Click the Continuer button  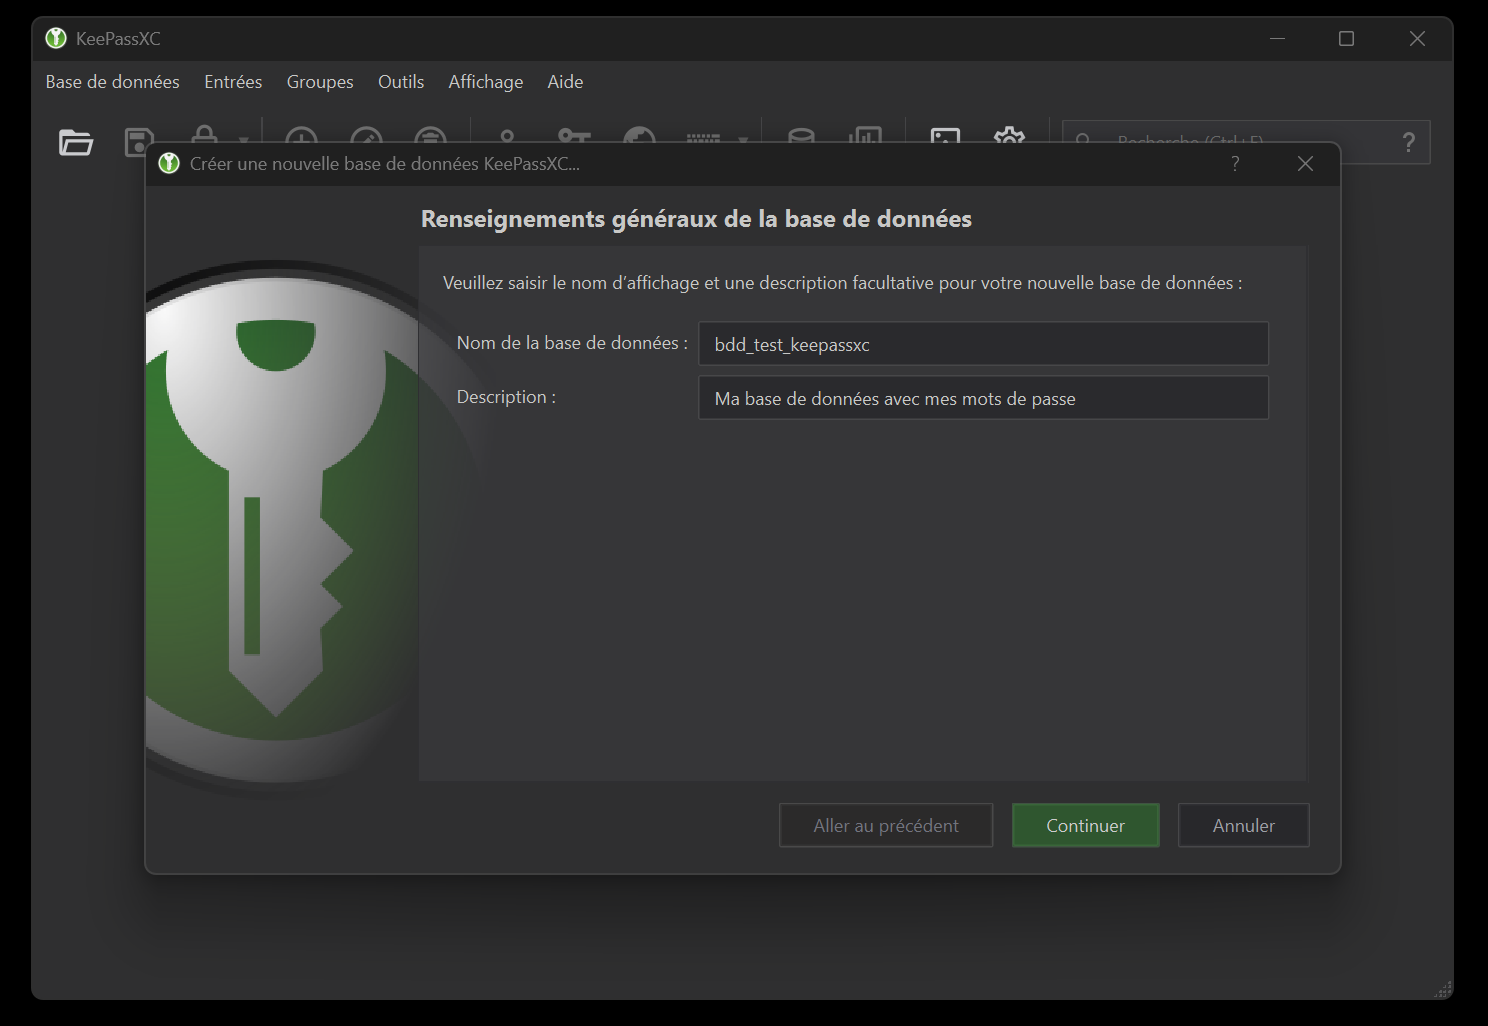tap(1085, 825)
